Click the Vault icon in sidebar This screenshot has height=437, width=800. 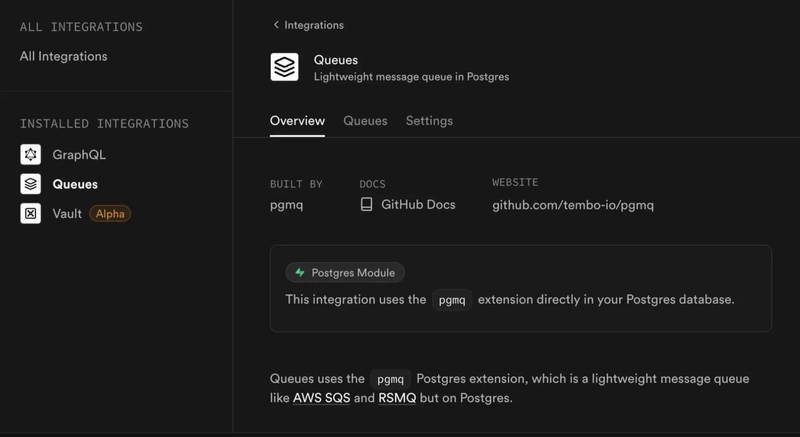(31, 213)
